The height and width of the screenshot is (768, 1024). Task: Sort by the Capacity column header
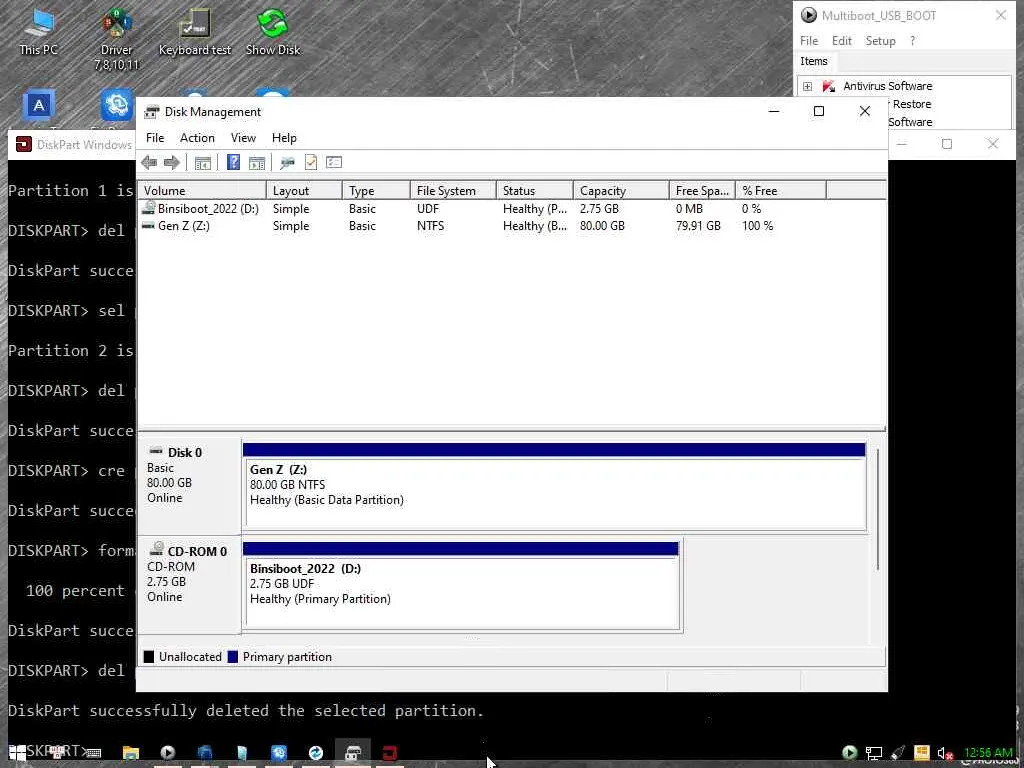pos(621,191)
